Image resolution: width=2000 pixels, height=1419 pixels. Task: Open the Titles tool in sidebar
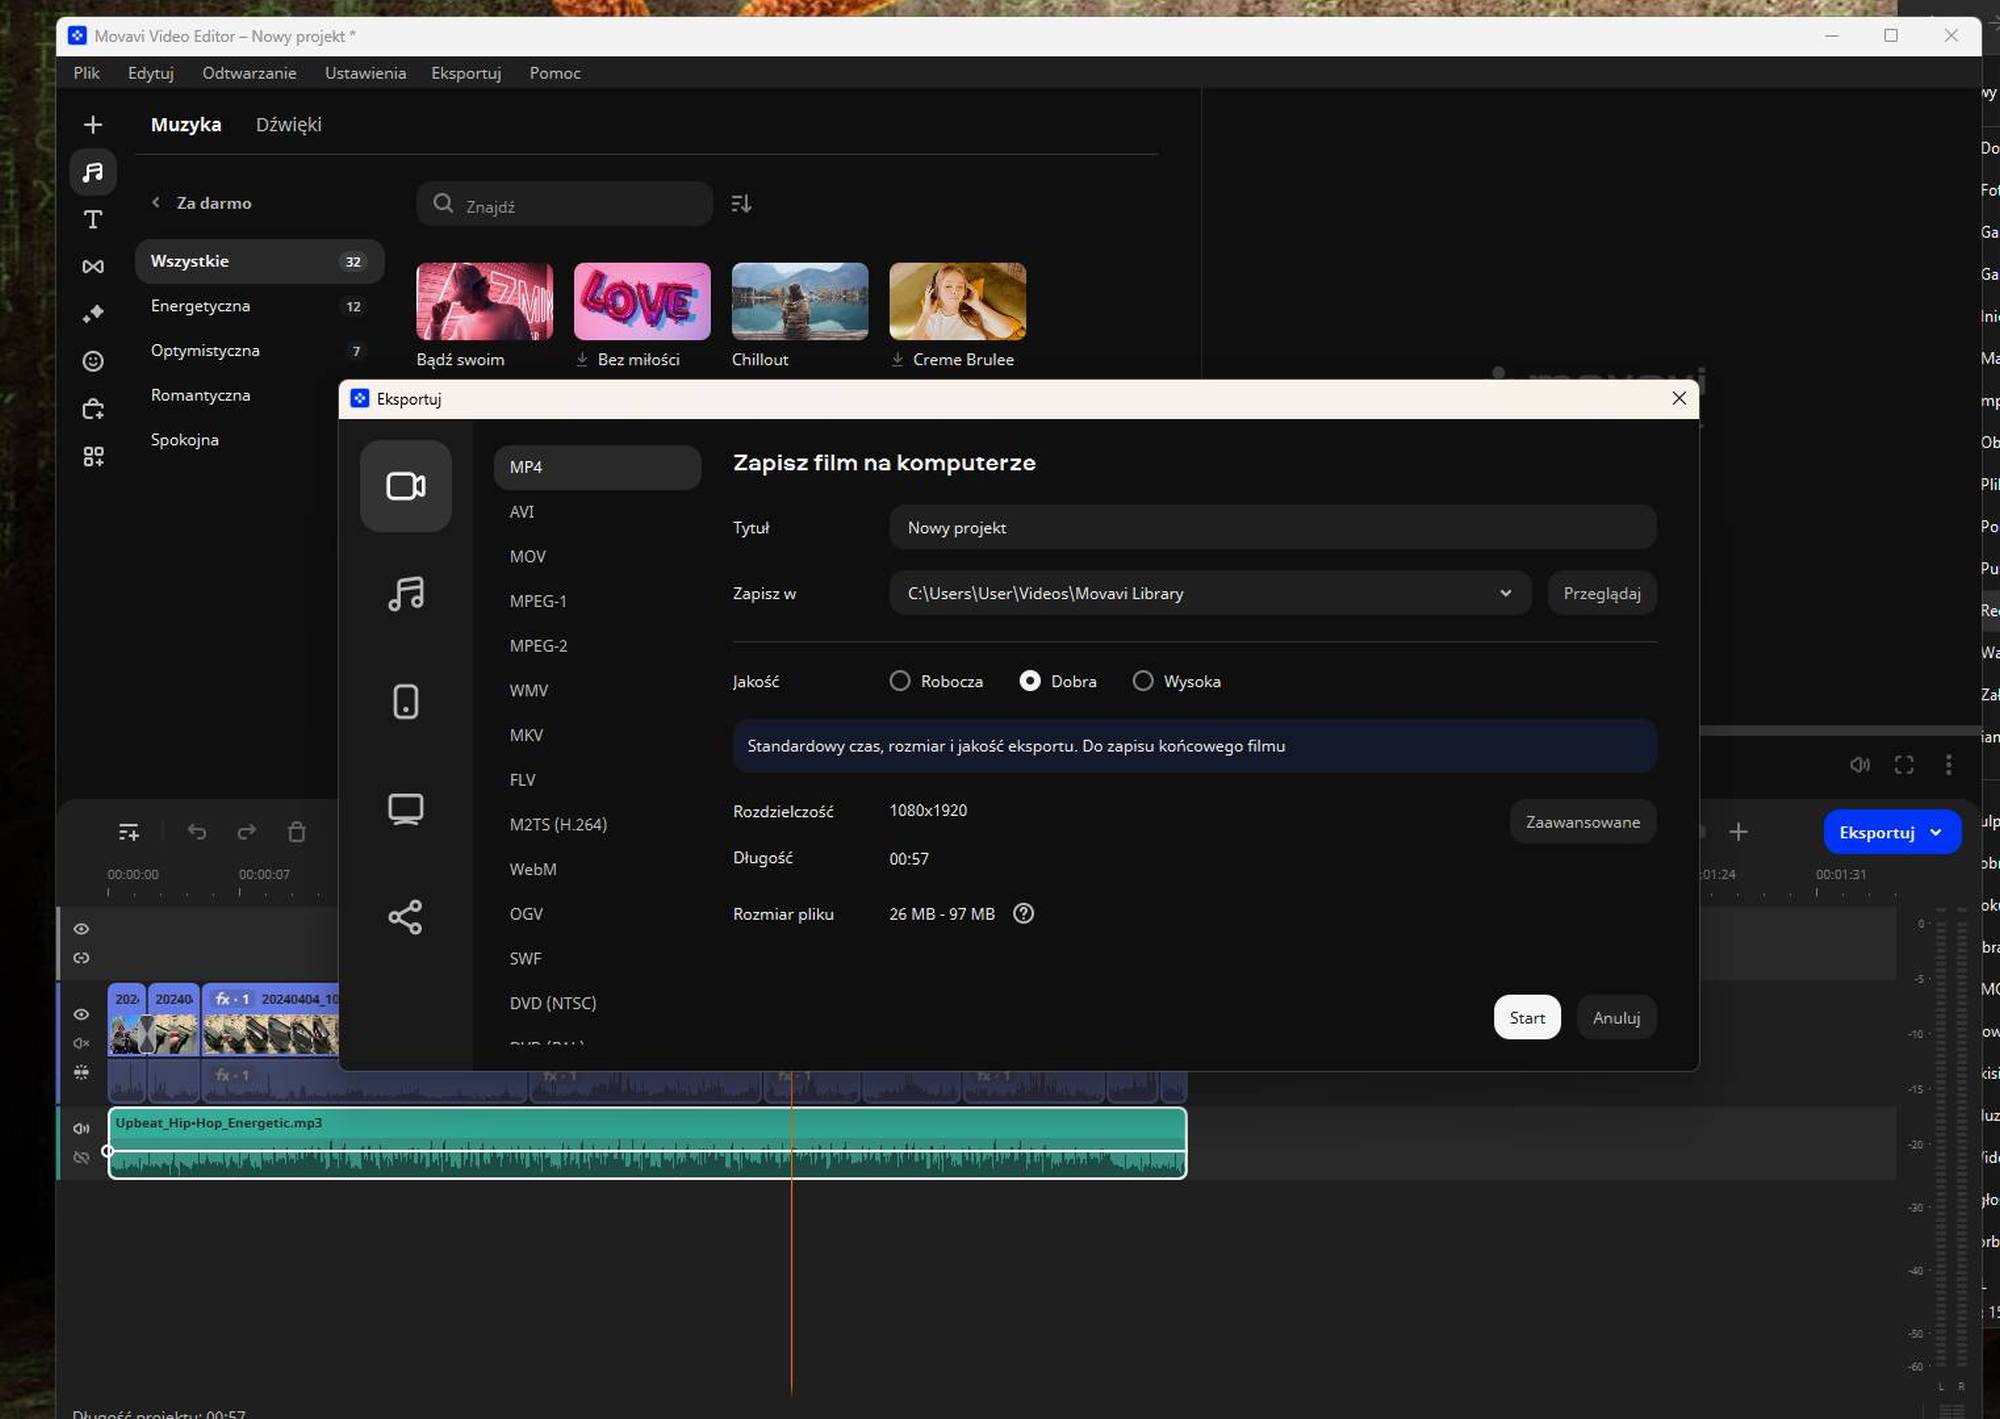point(93,220)
